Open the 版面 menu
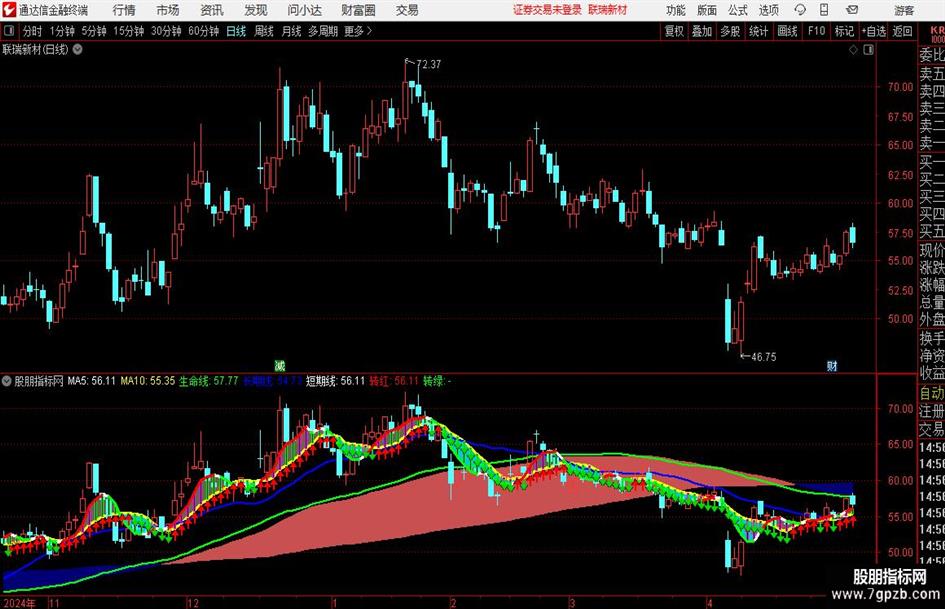Screen dimensions: 945x609 pos(707,10)
